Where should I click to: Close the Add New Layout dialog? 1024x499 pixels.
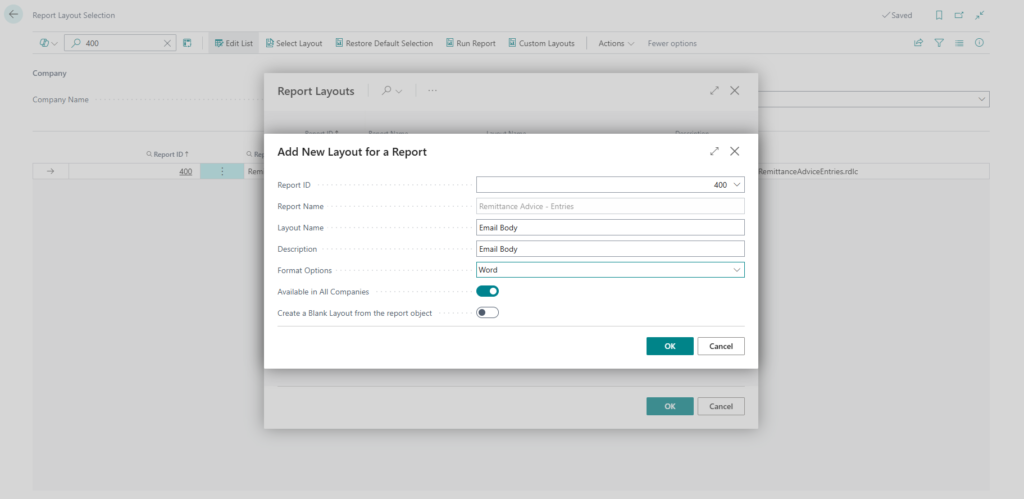tap(735, 152)
